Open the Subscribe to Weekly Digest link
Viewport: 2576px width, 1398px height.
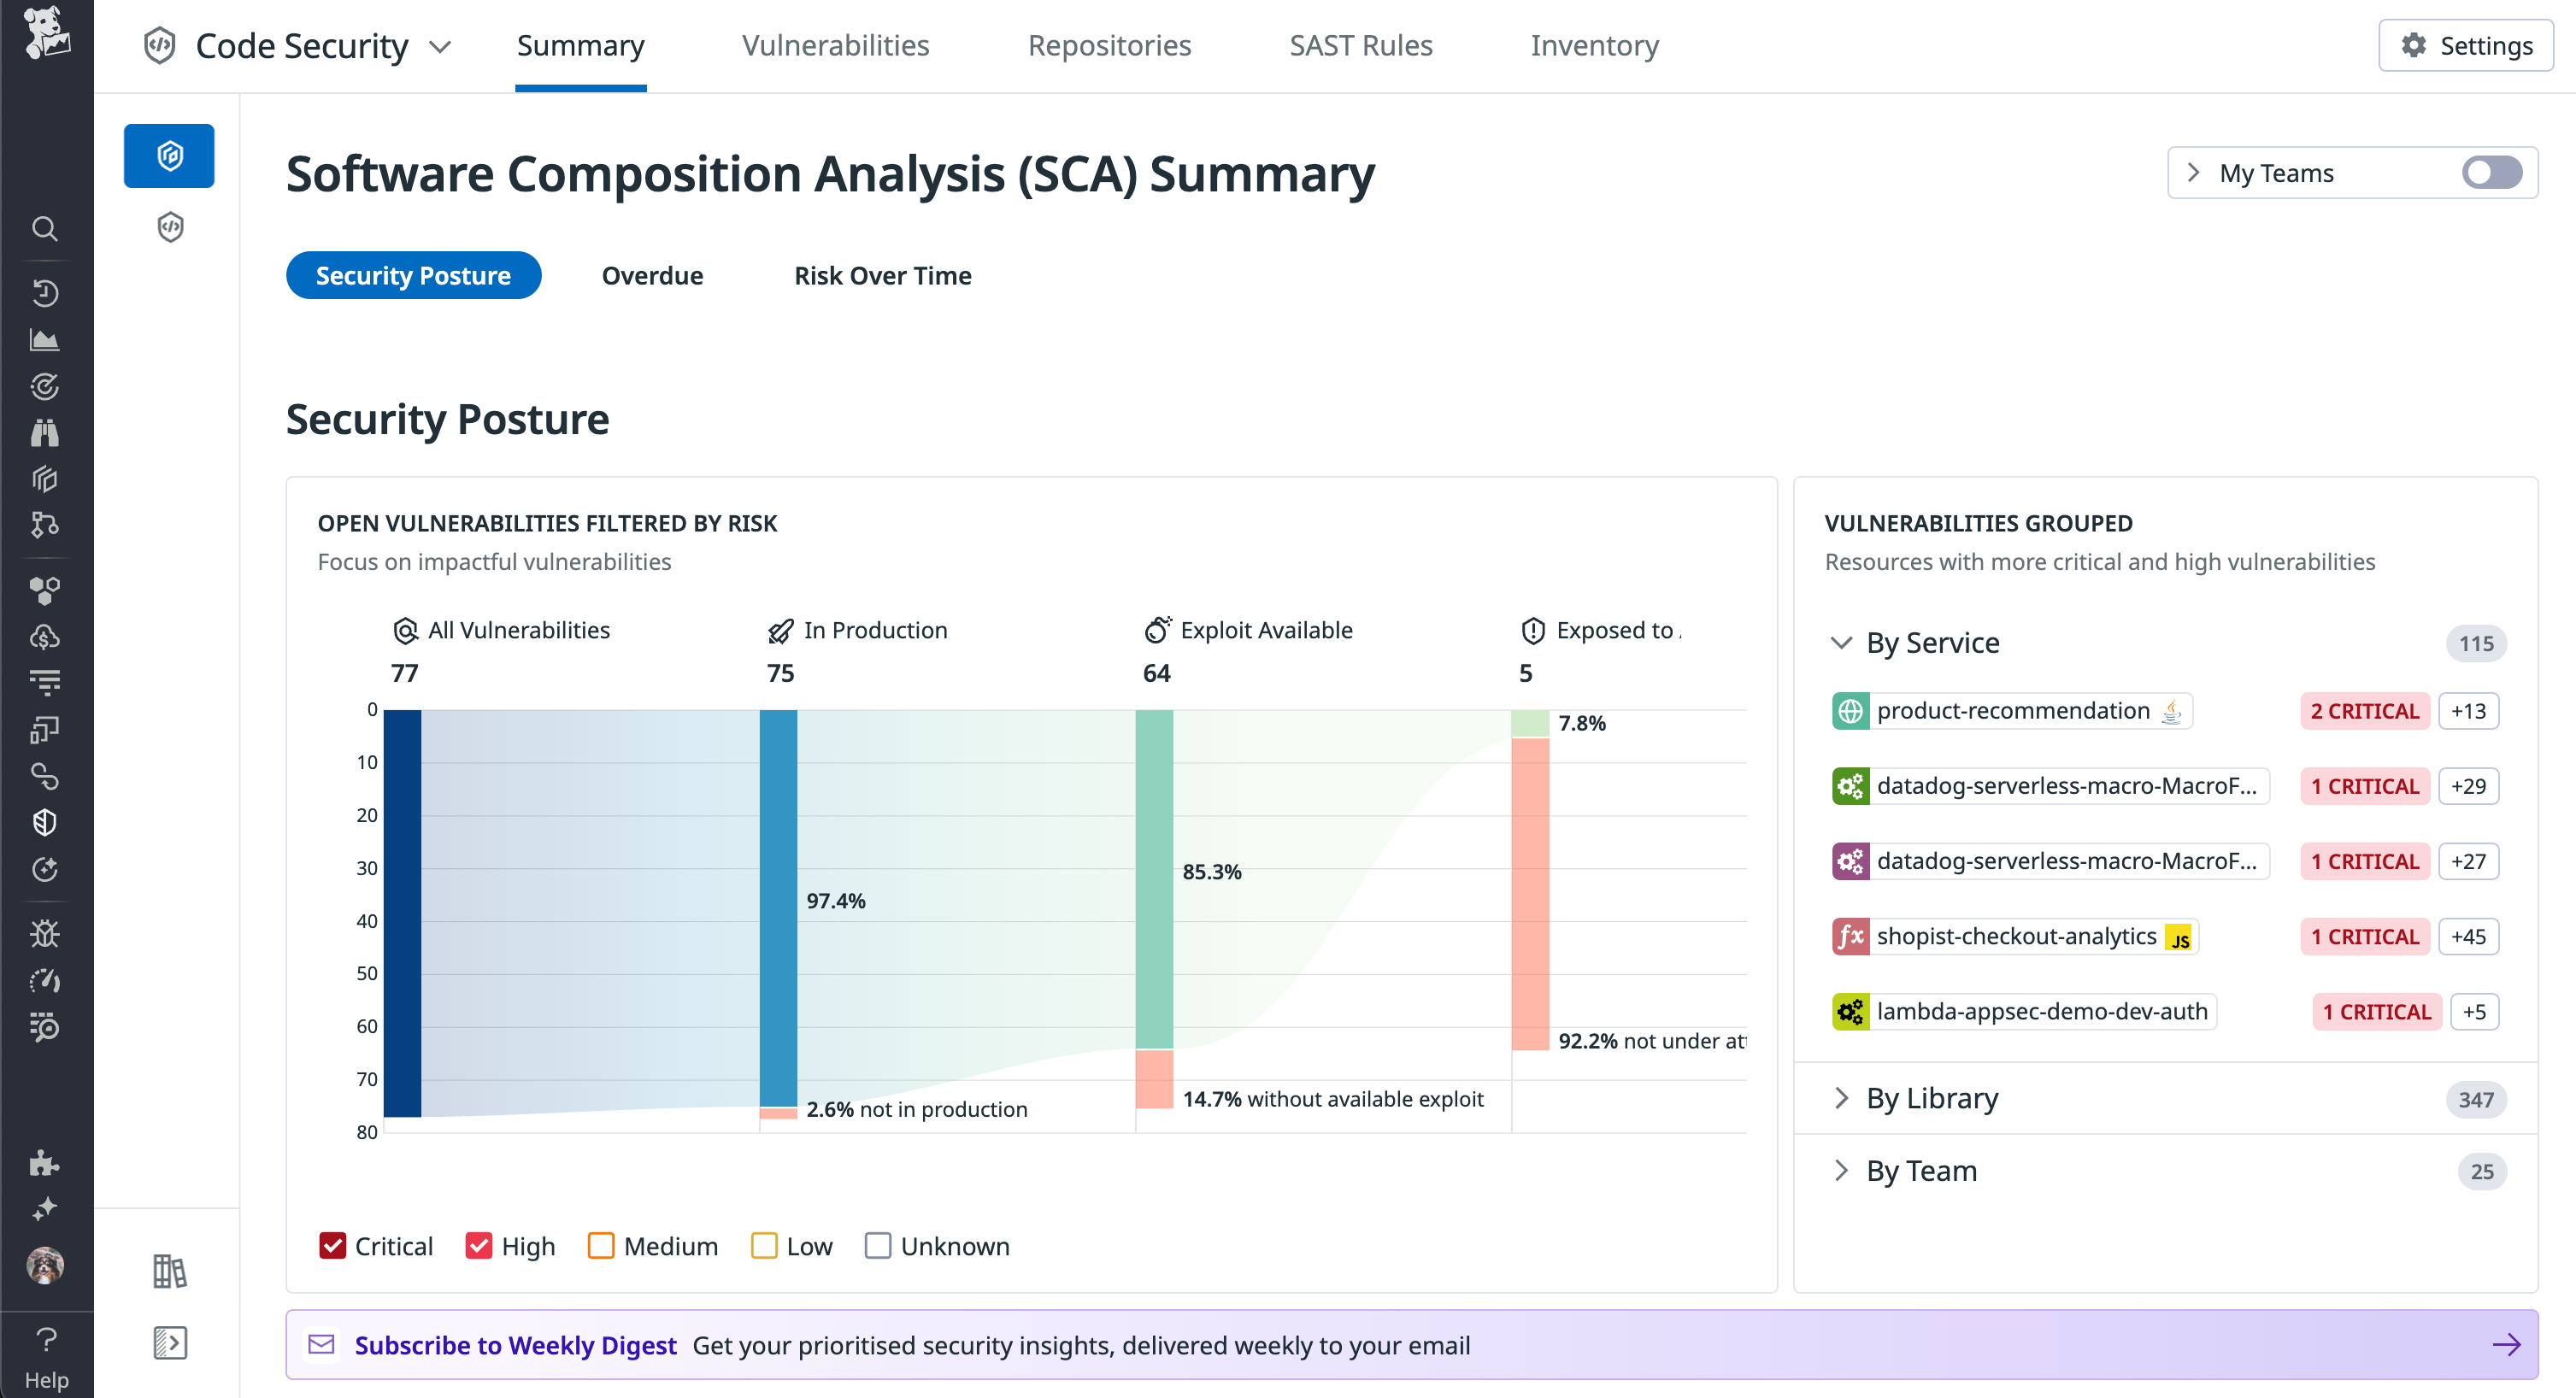tap(517, 1345)
